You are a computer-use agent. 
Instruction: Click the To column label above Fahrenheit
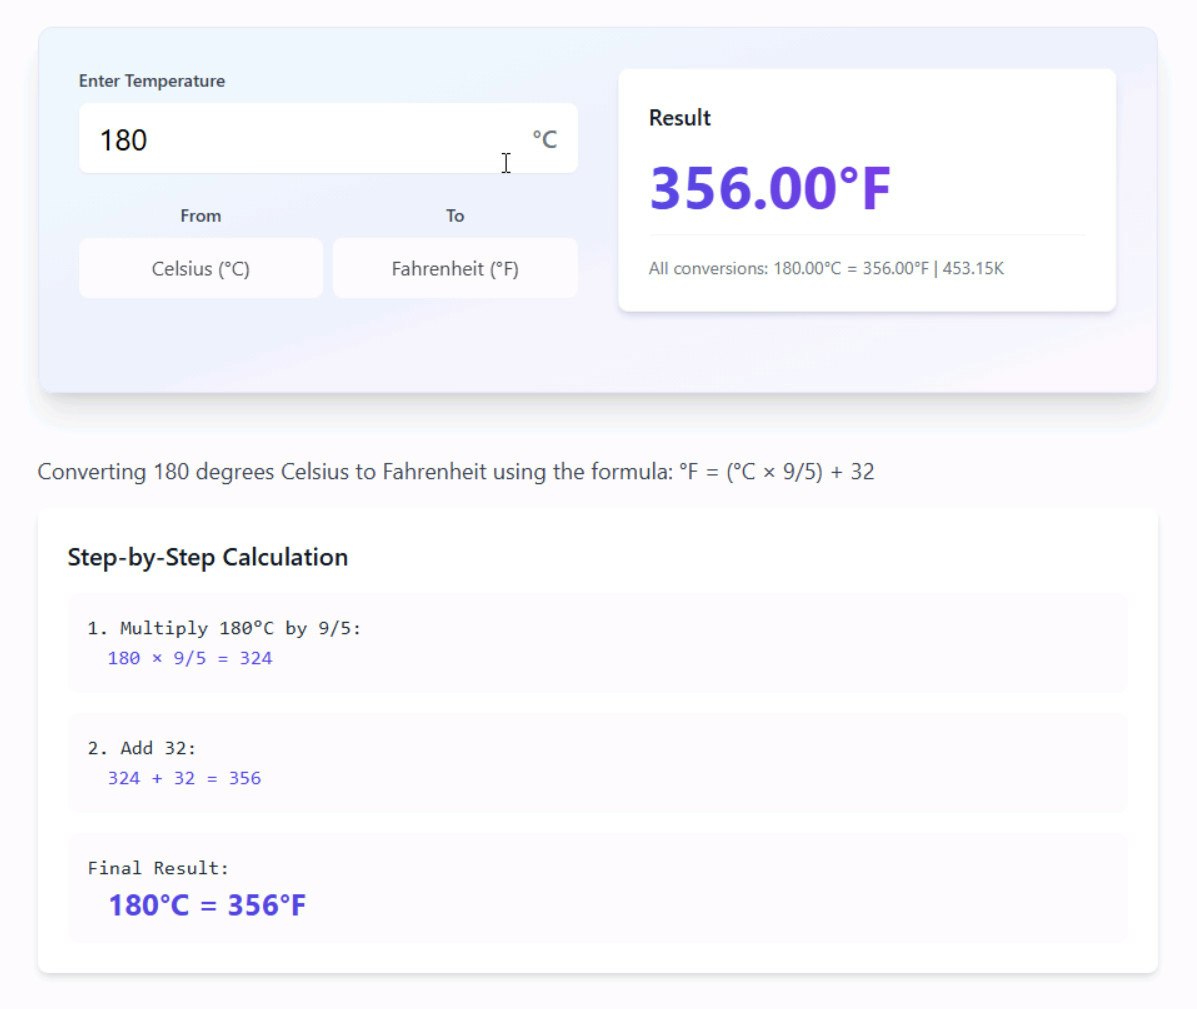pyautogui.click(x=455, y=215)
